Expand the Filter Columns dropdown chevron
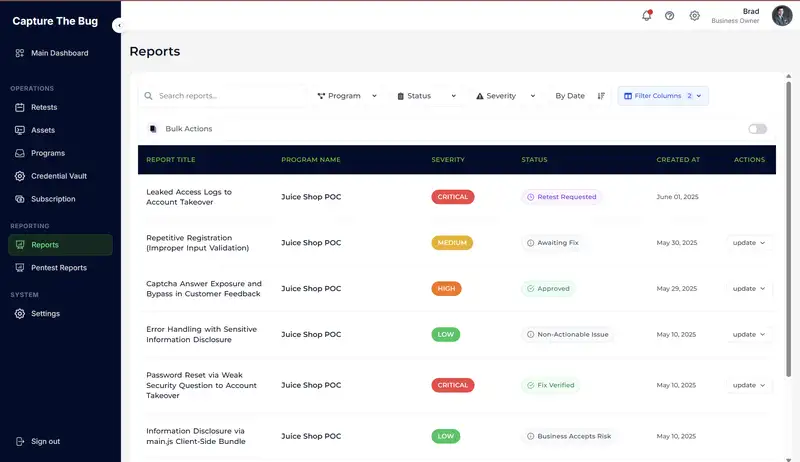Viewport: 800px width, 462px height. [699, 96]
